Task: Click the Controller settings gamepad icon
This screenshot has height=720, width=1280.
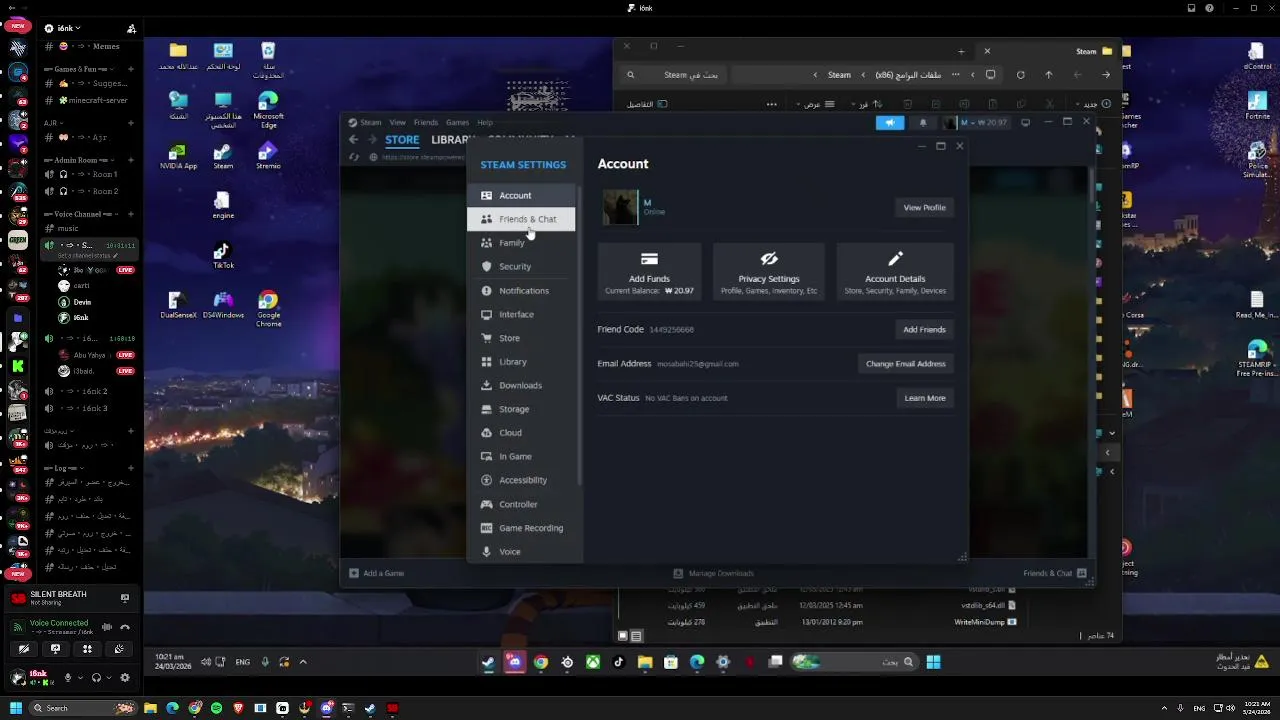Action: pyautogui.click(x=487, y=504)
